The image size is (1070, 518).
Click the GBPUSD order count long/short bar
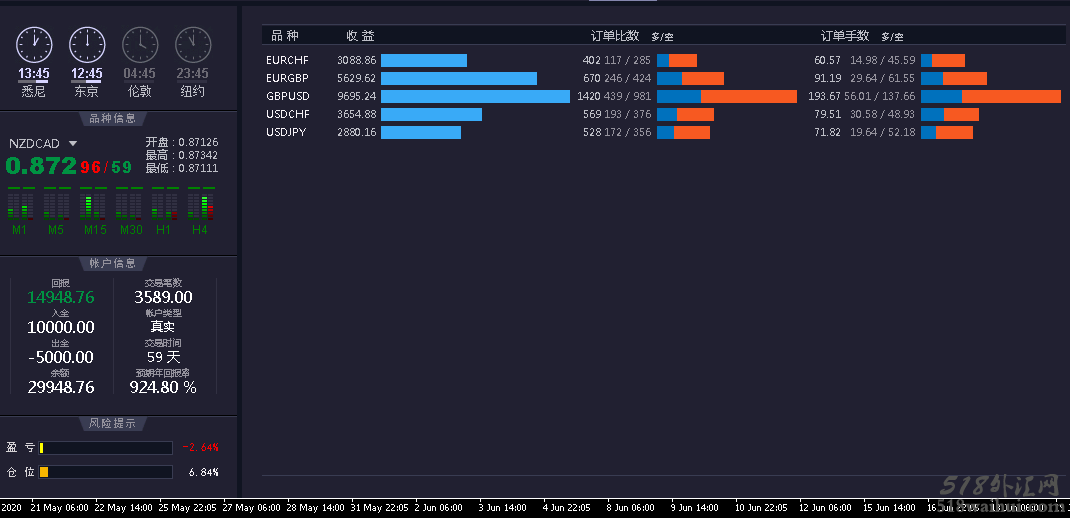pyautogui.click(x=727, y=96)
